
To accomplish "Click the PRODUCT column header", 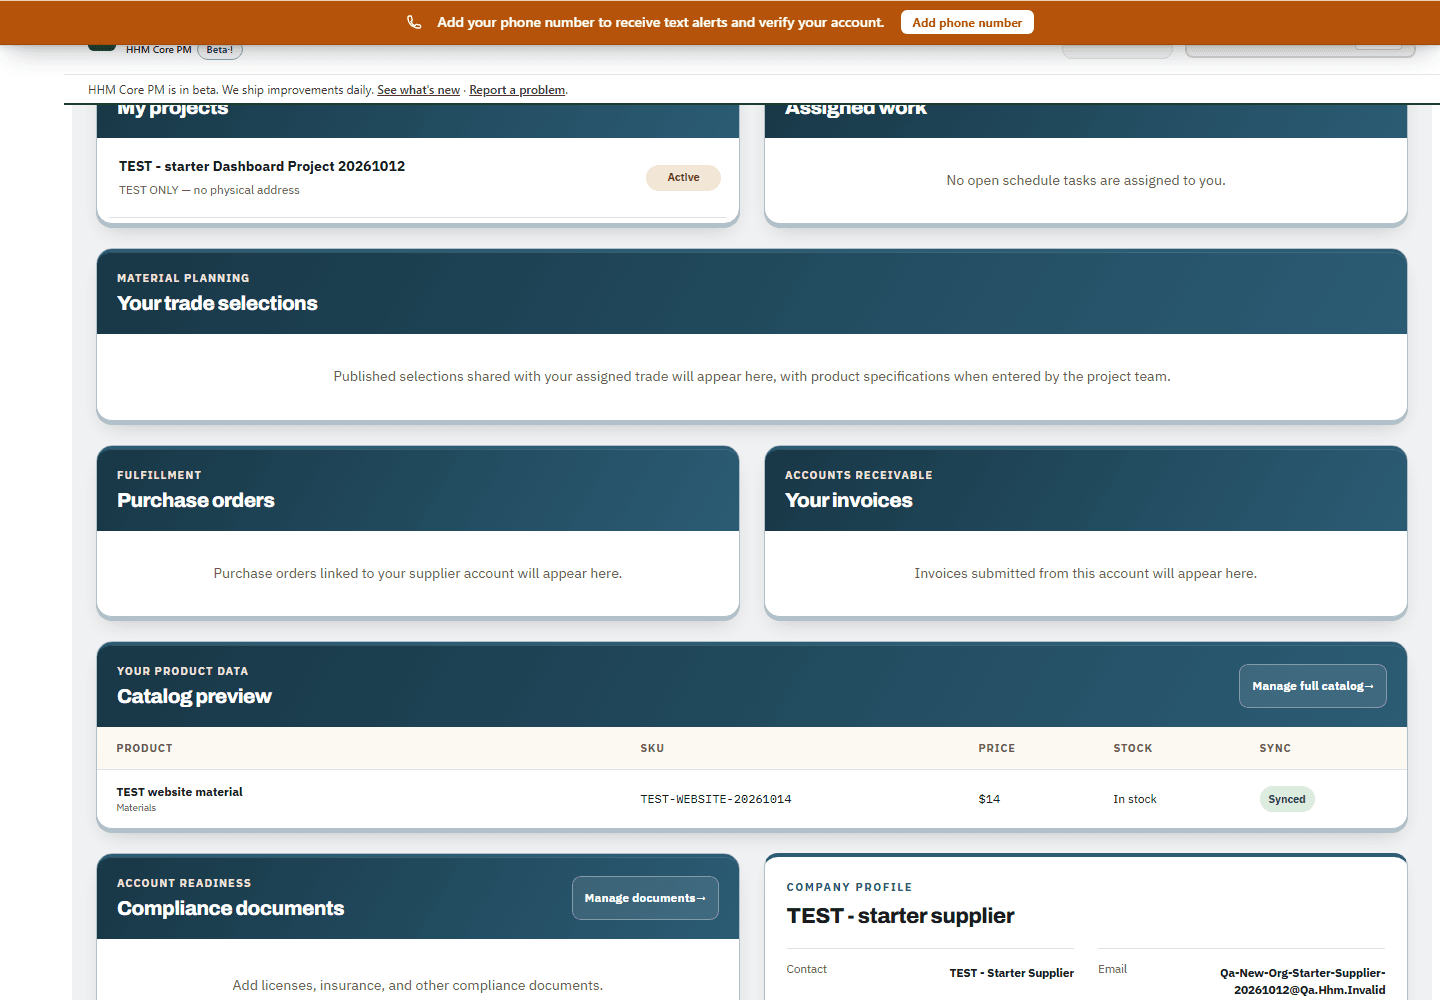I will tap(144, 748).
